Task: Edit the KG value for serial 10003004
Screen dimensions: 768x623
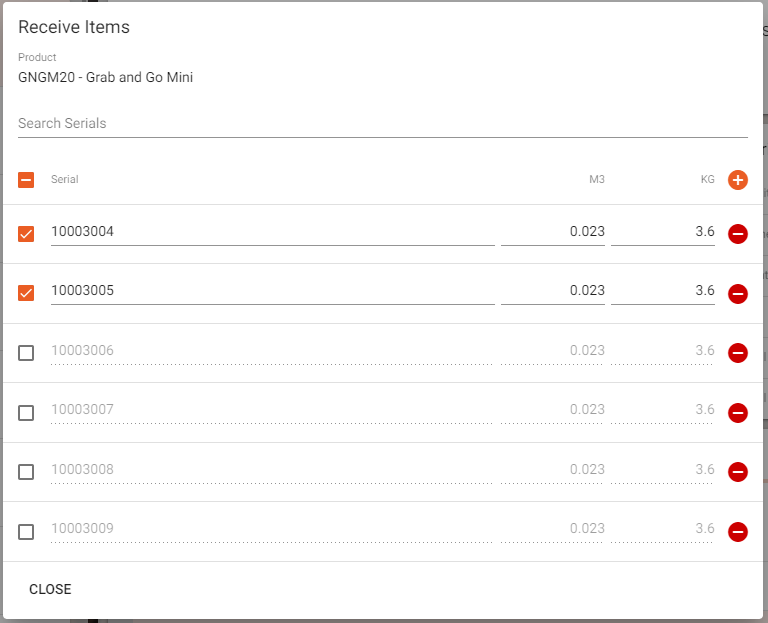Action: point(663,232)
